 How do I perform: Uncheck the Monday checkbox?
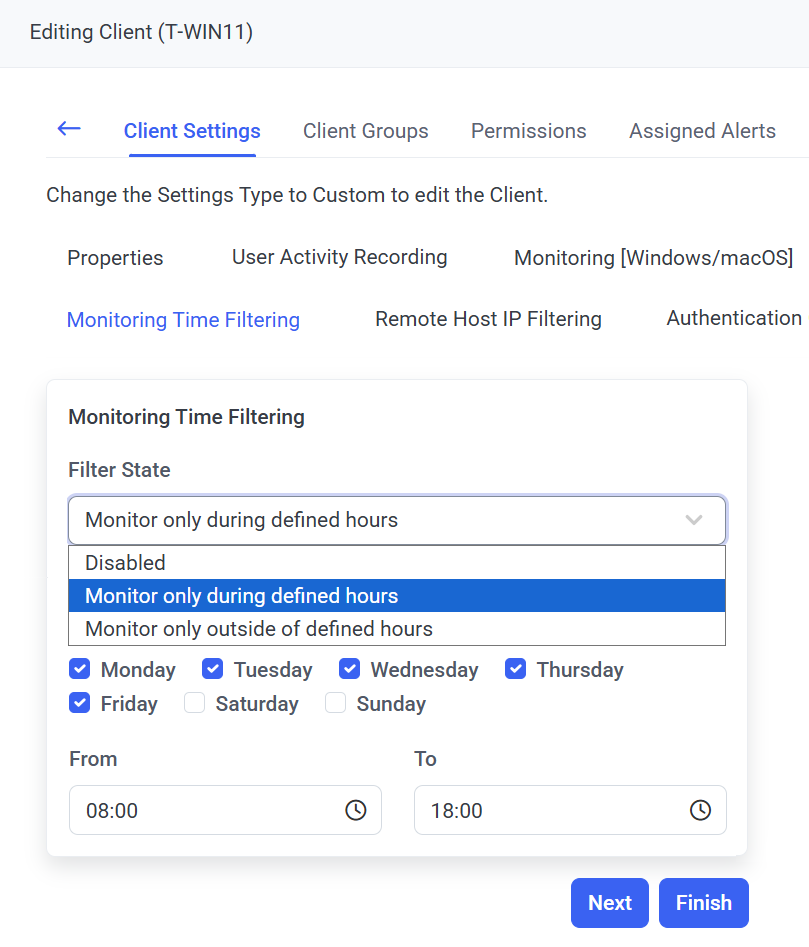(x=80, y=669)
